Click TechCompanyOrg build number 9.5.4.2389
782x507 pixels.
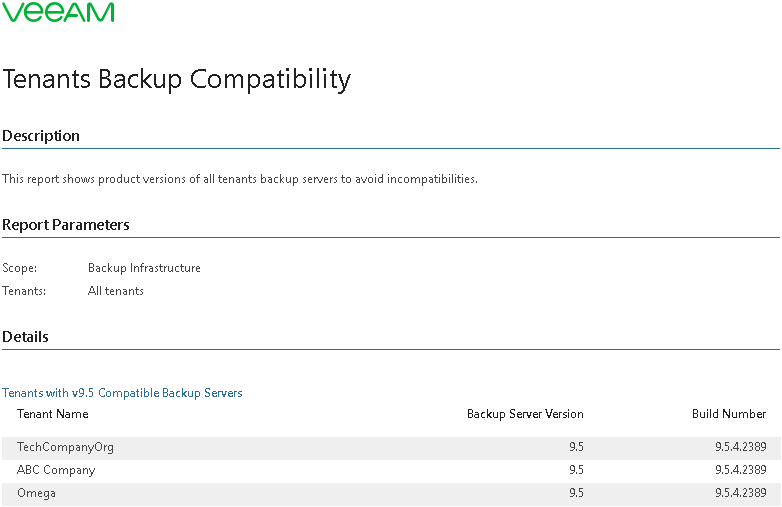(741, 447)
